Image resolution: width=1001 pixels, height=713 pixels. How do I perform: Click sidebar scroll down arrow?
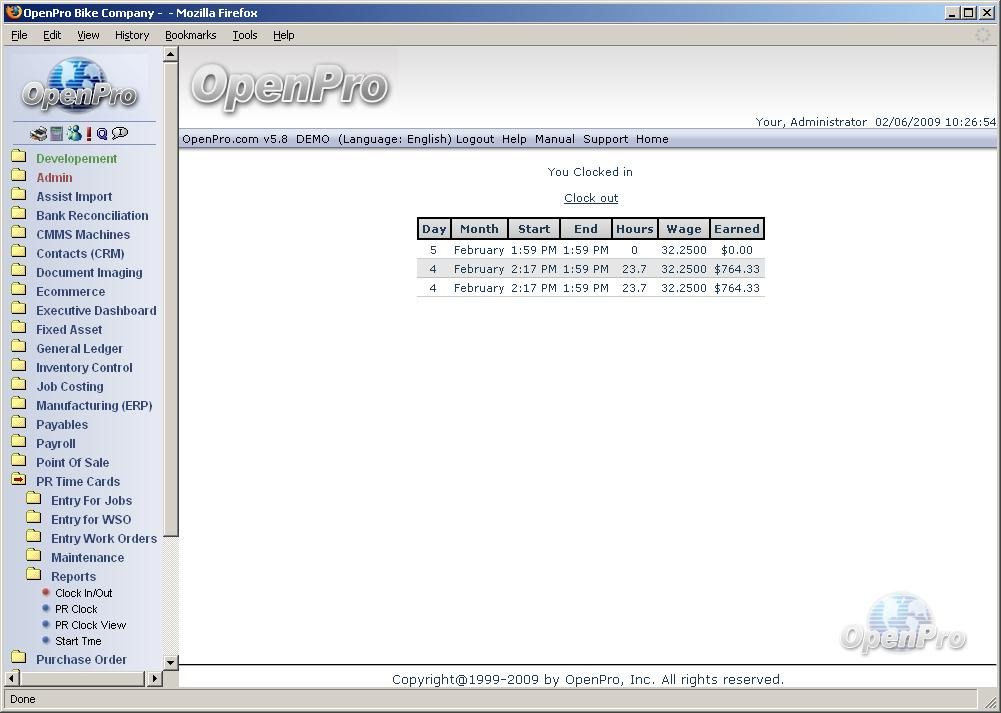[170, 662]
